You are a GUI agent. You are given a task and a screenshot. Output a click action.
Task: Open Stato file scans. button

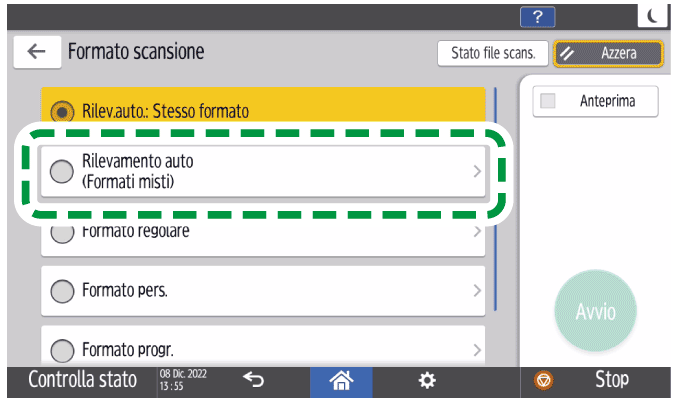(493, 53)
